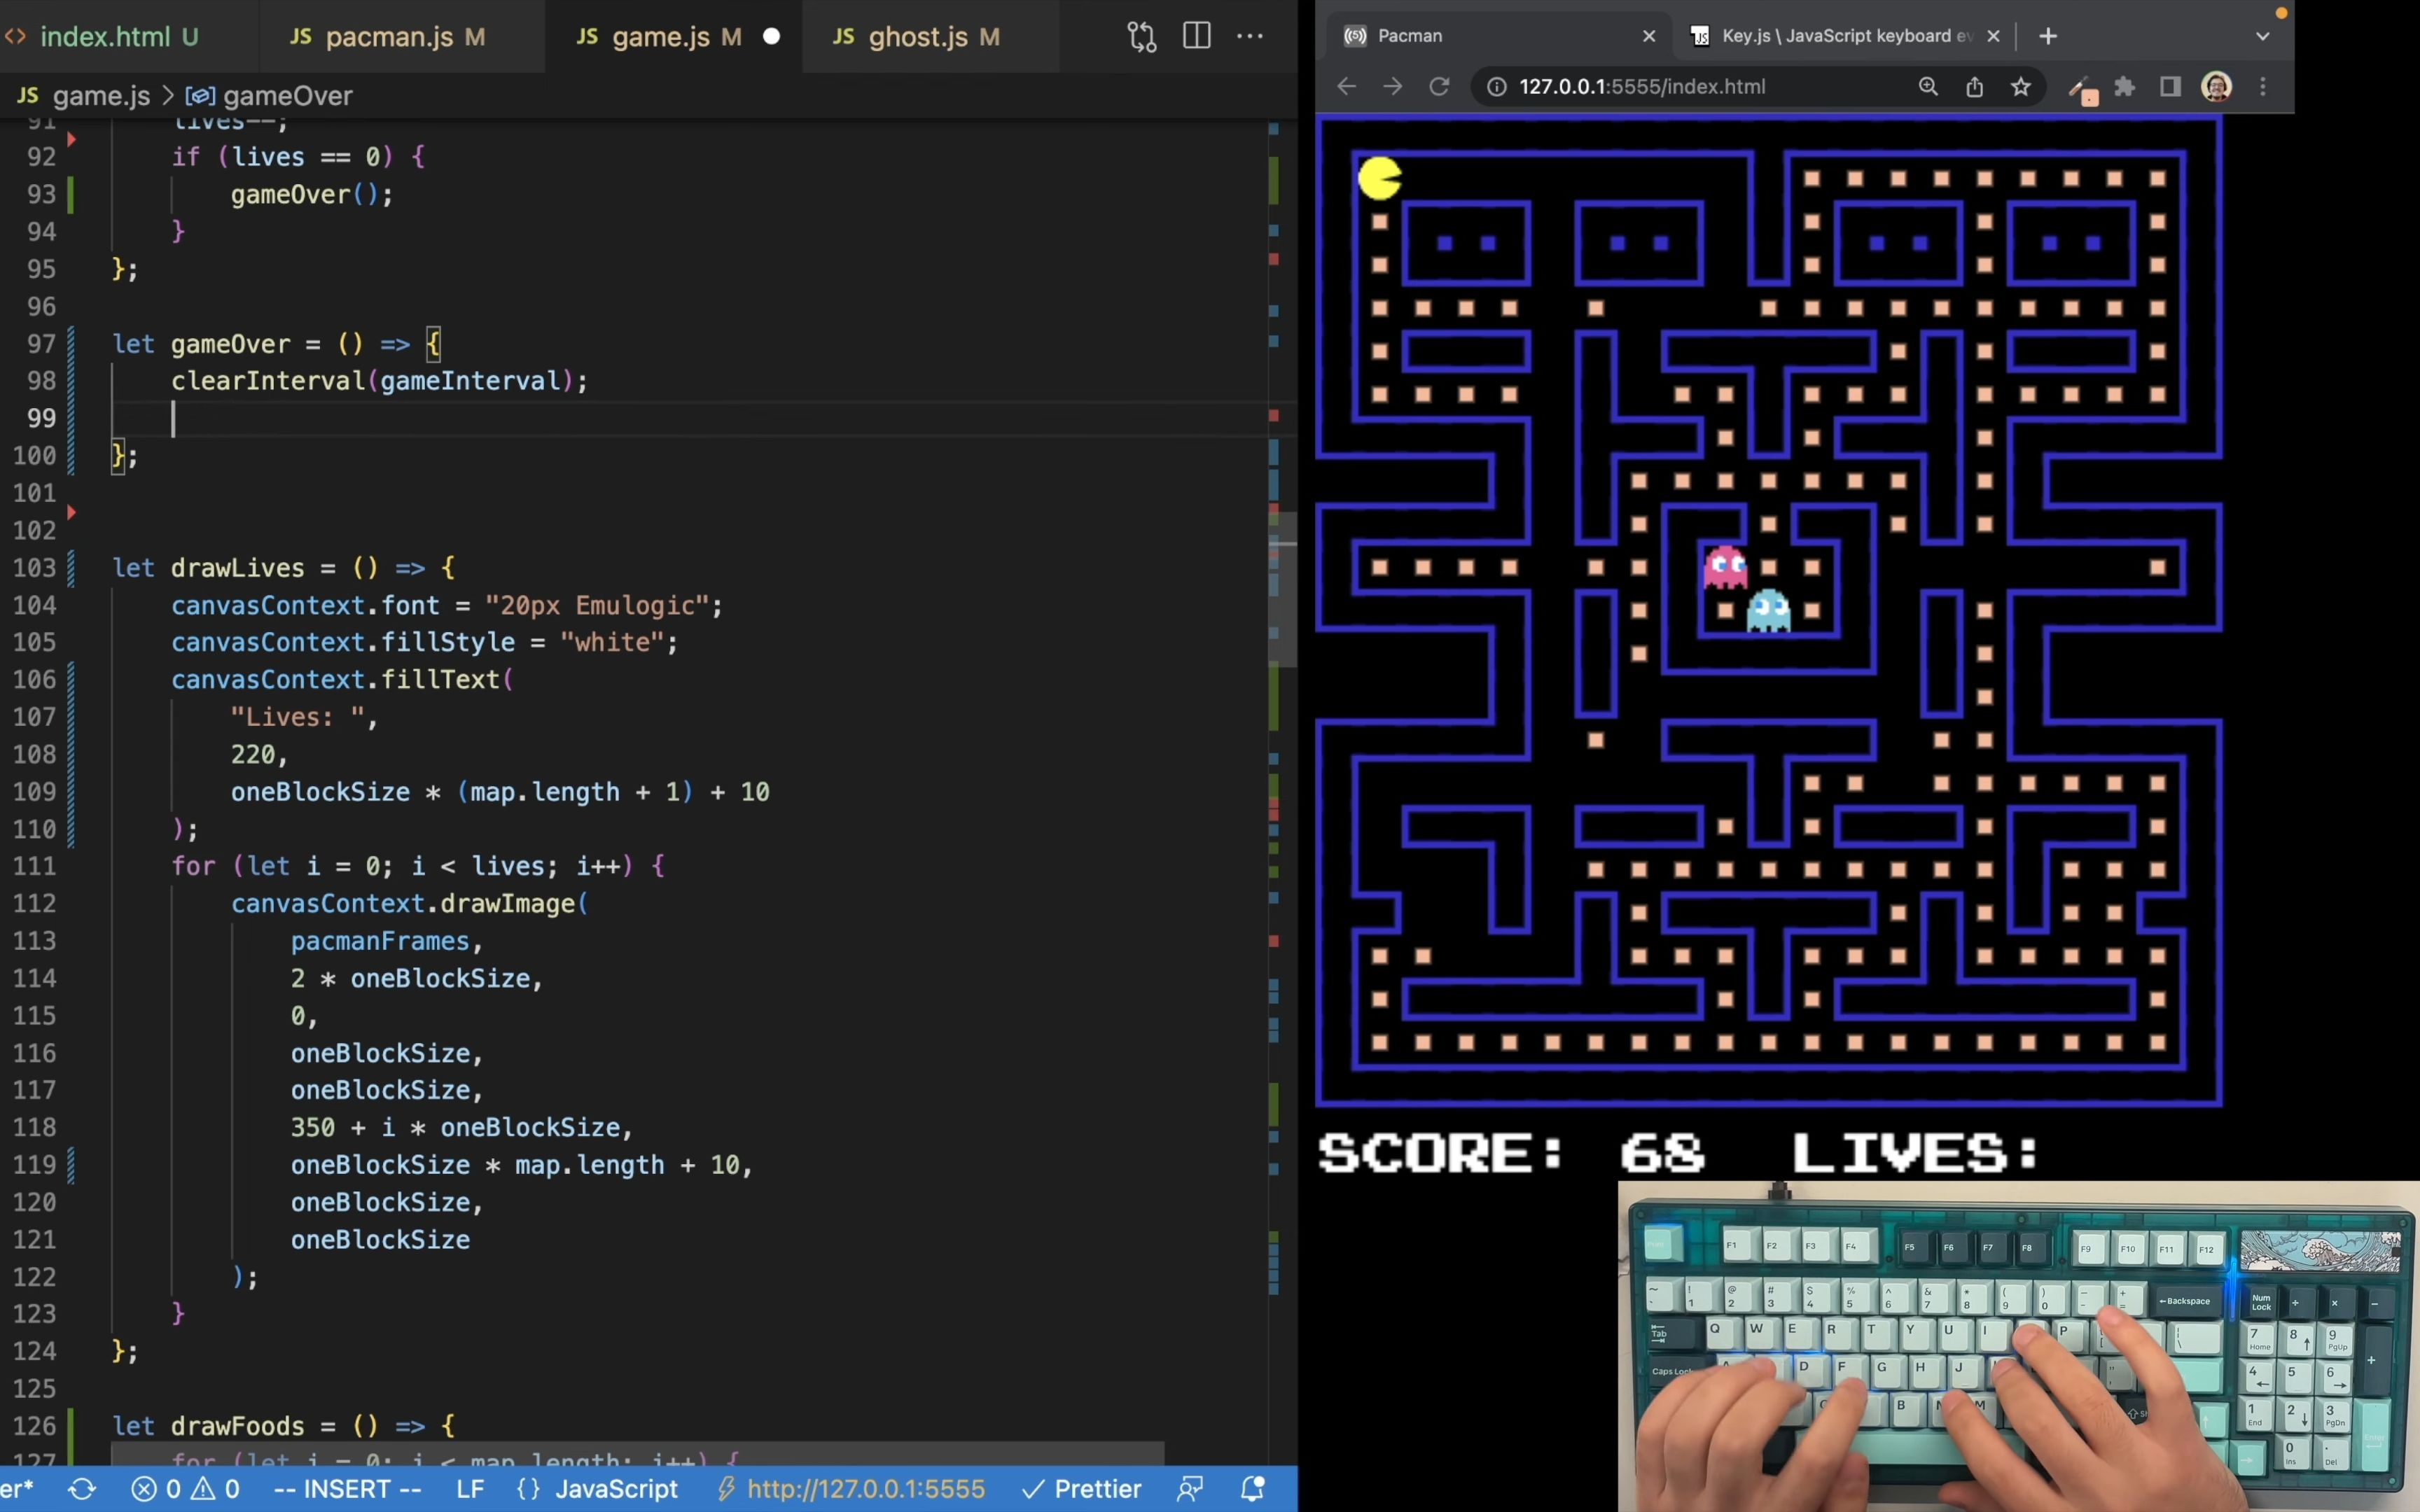Screen dimensions: 2420x1512
Task: Open the Chrome three-dot menu
Action: [x=2263, y=87]
